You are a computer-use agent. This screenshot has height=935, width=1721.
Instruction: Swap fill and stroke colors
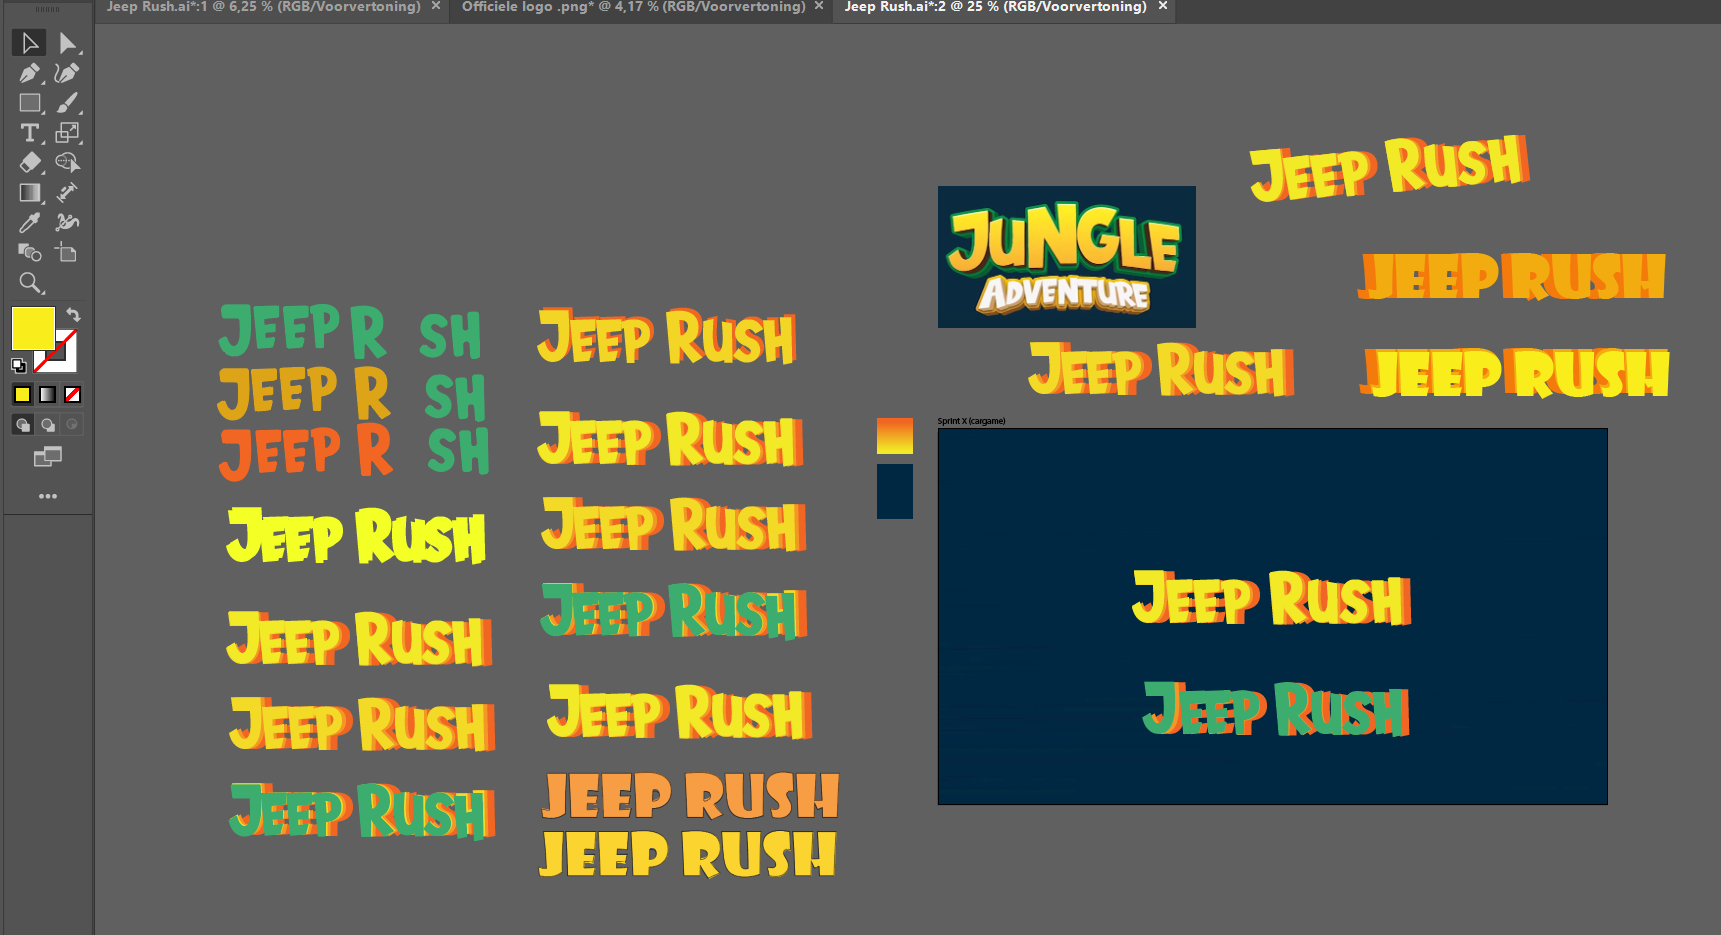click(x=73, y=314)
